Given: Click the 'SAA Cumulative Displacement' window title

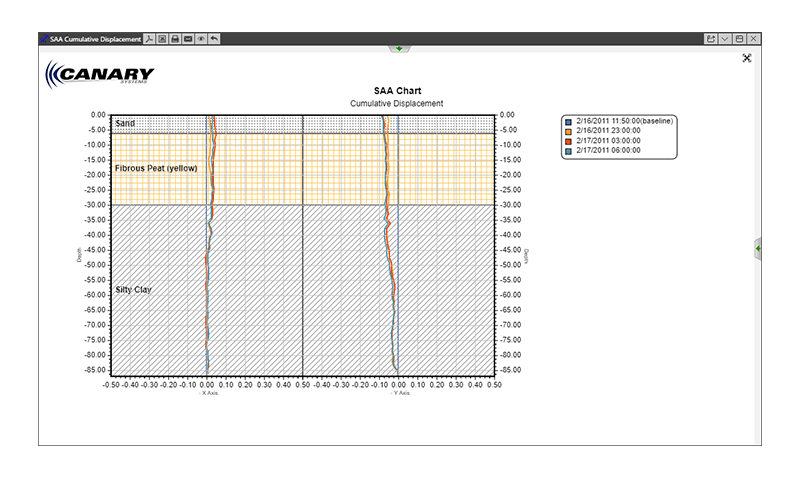Looking at the screenshot, I should [x=95, y=39].
